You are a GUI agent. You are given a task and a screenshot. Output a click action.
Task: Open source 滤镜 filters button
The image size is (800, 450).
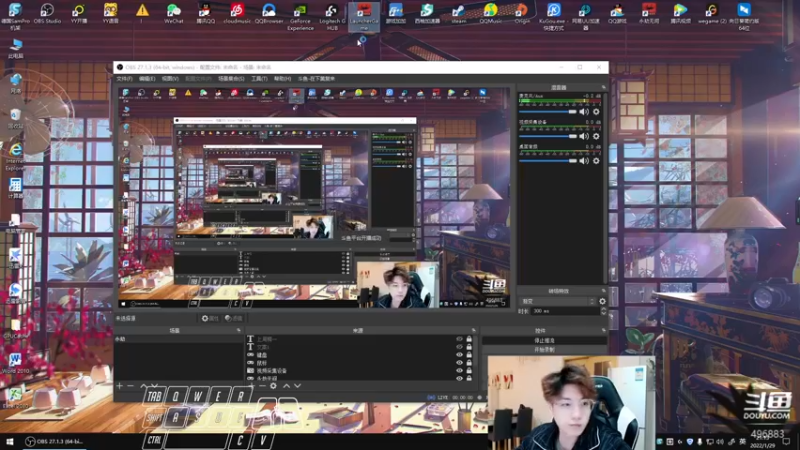coord(234,318)
